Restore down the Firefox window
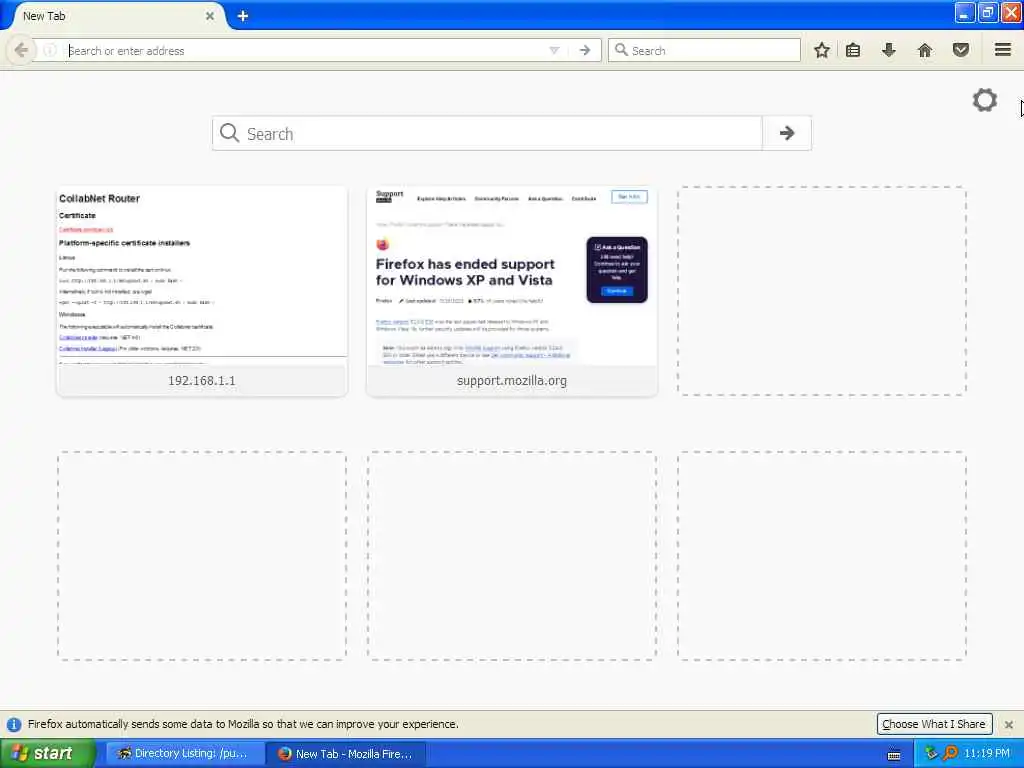This screenshot has height=768, width=1024. pos(988,13)
